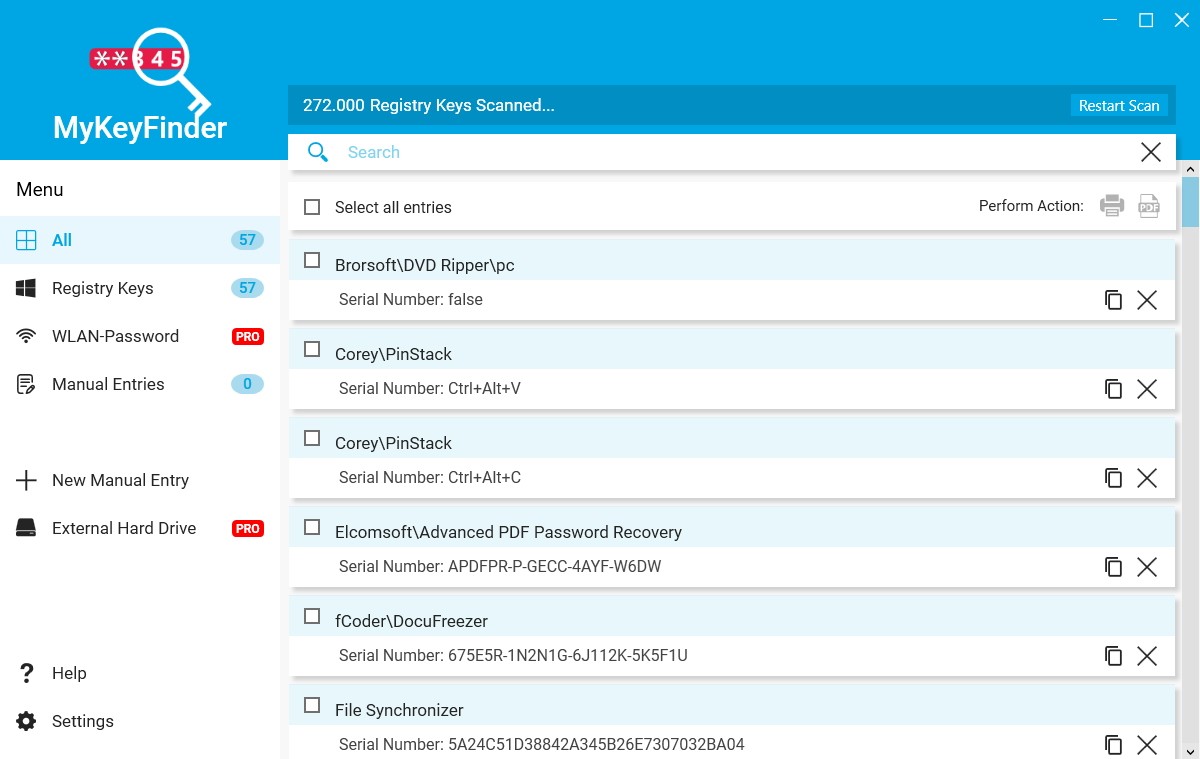Screen dimensions: 1200x759
Task: Maximize the MyKeyFinder window
Action: 1146,20
